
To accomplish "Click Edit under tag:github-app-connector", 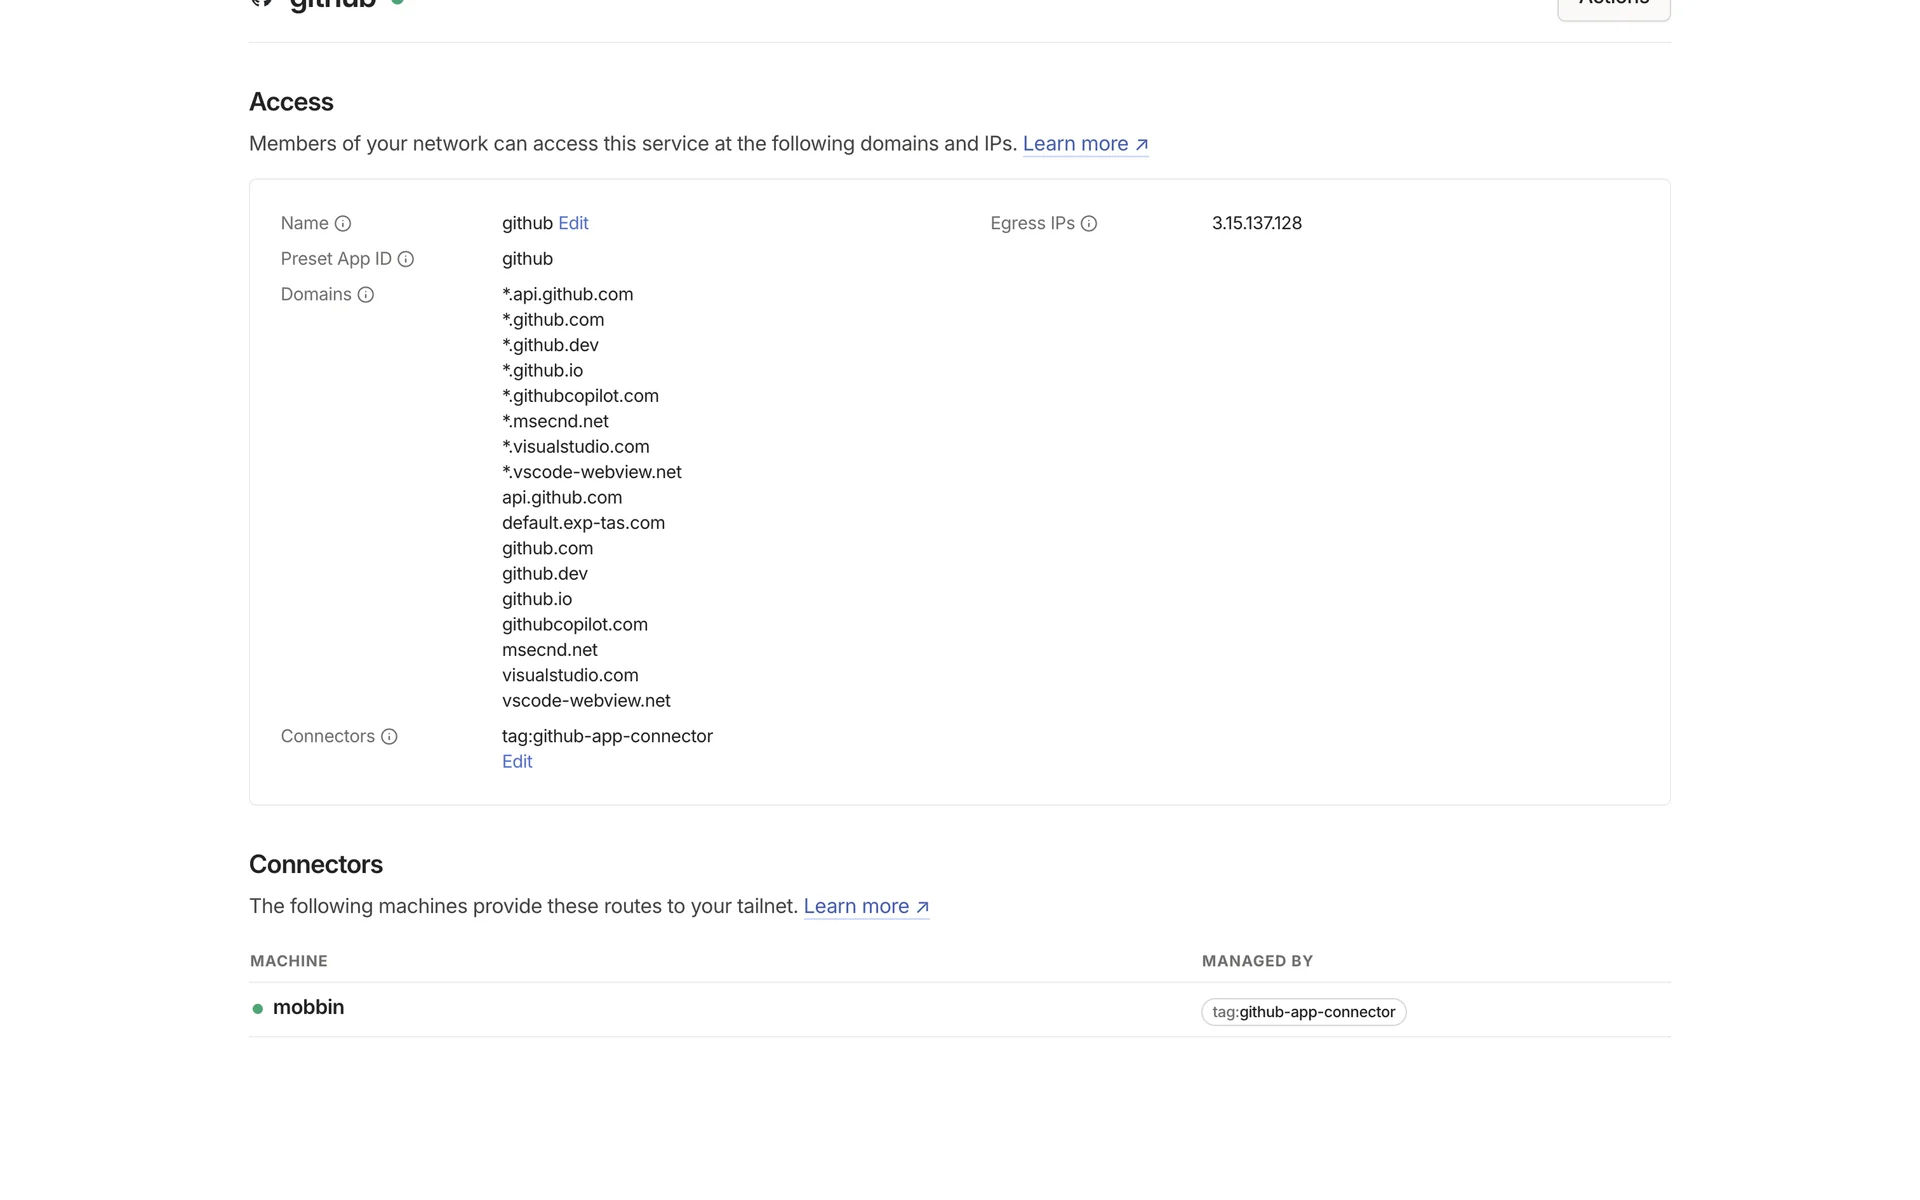I will (x=517, y=762).
